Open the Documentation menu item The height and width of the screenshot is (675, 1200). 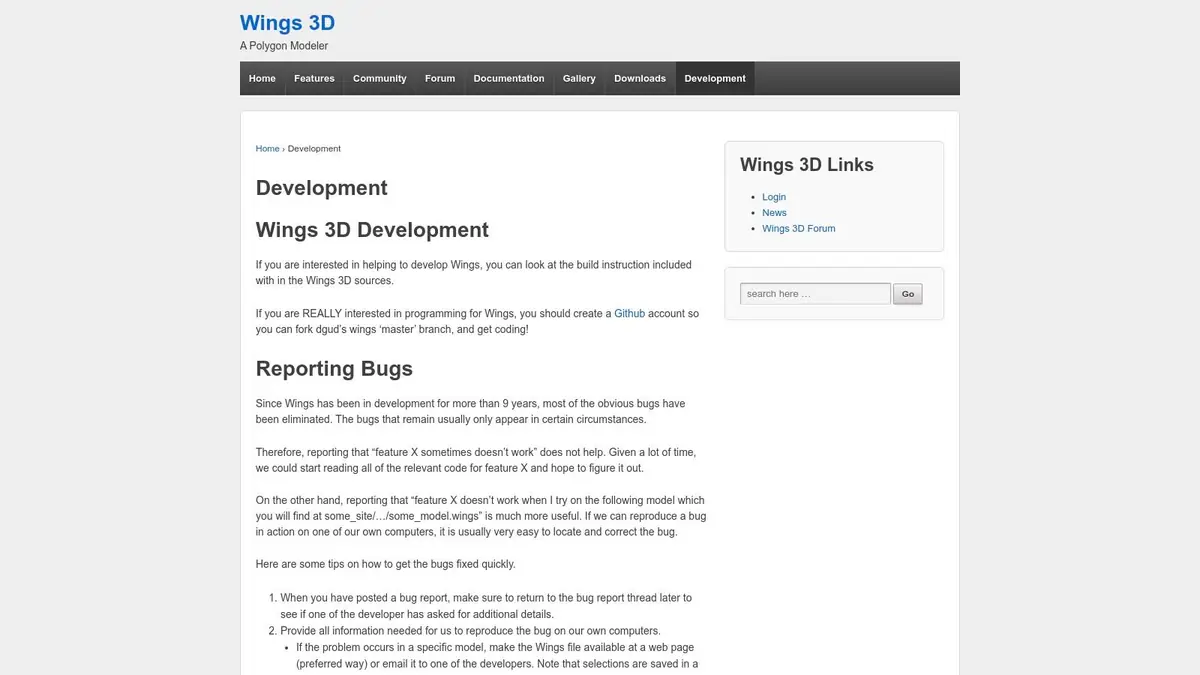click(509, 78)
